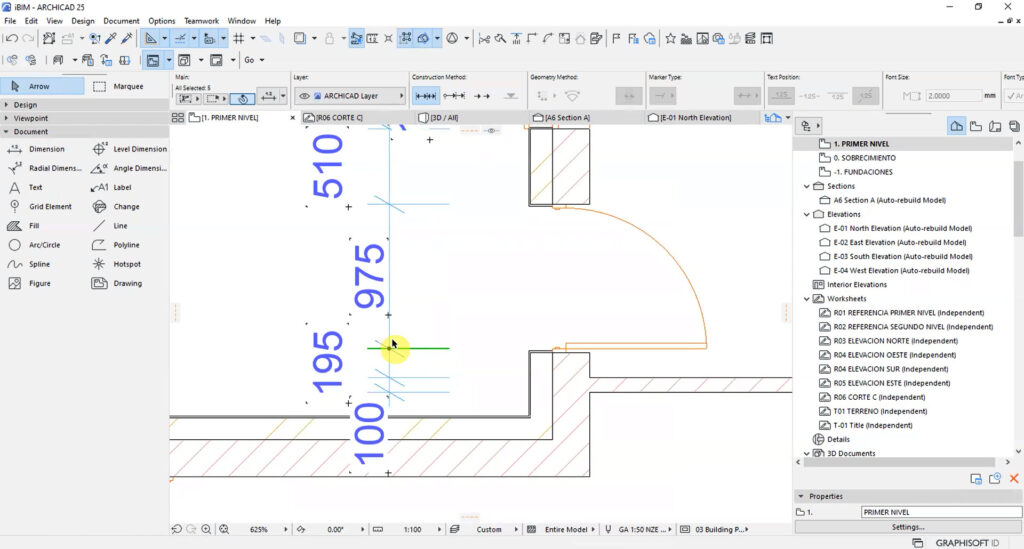Select the Dimension tool
This screenshot has width=1024, height=549.
pos(36,149)
